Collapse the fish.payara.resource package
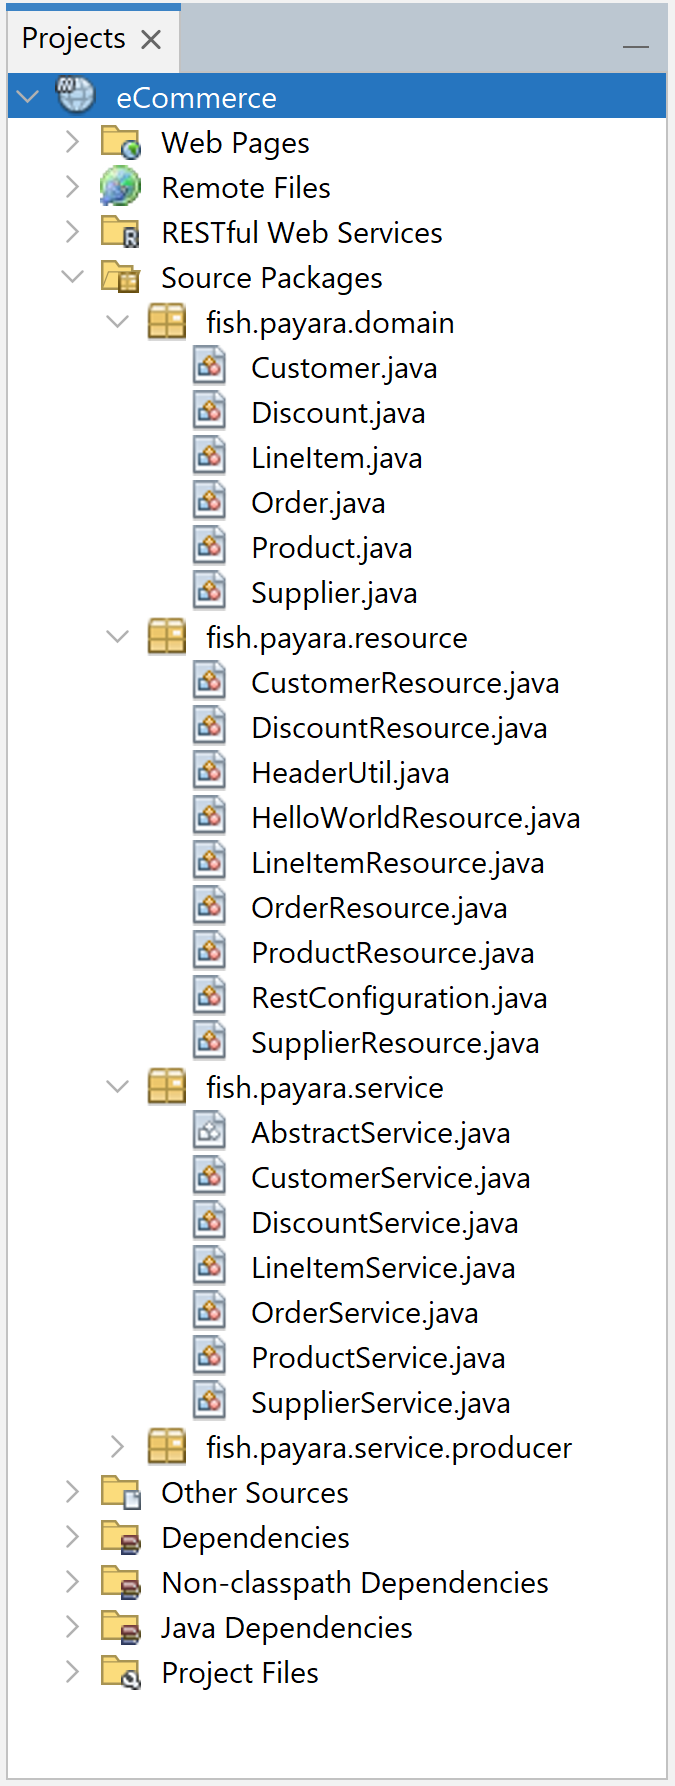Screen dimensions: 675x1786 point(117,637)
